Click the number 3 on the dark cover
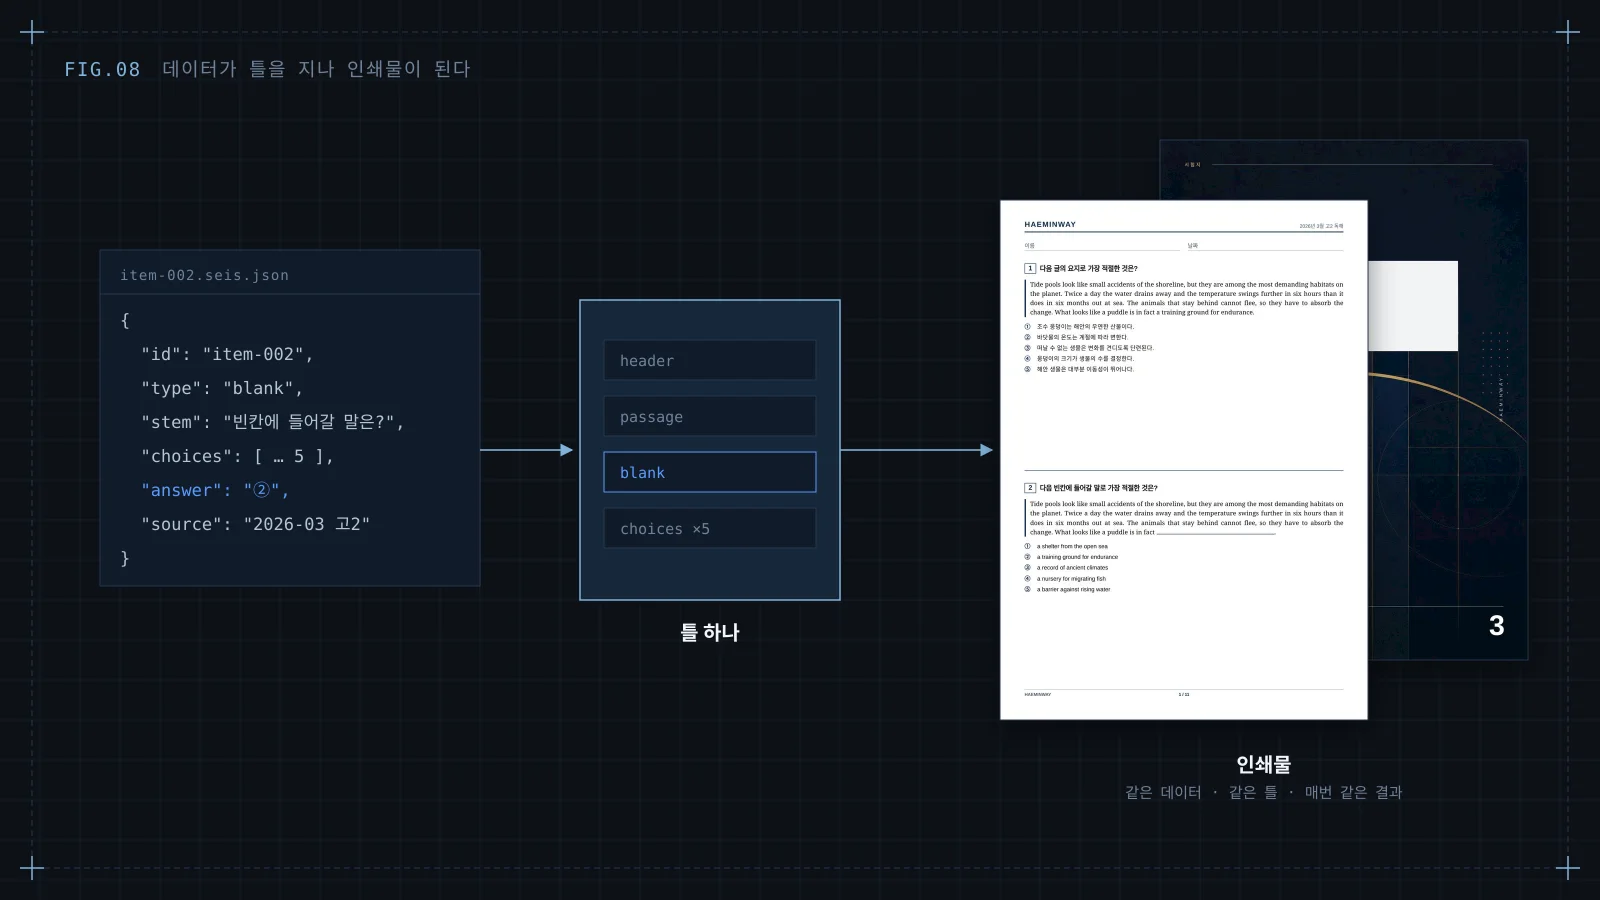This screenshot has width=1600, height=900. 1496,626
